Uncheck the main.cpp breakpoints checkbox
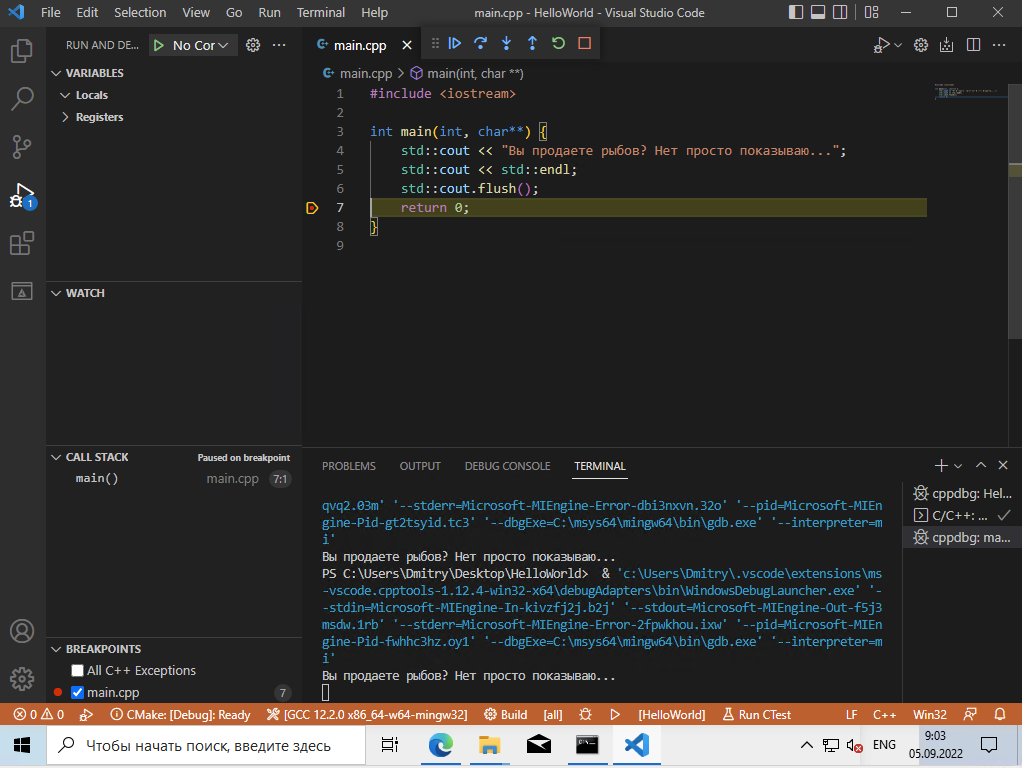The image size is (1022, 768). coord(77,692)
